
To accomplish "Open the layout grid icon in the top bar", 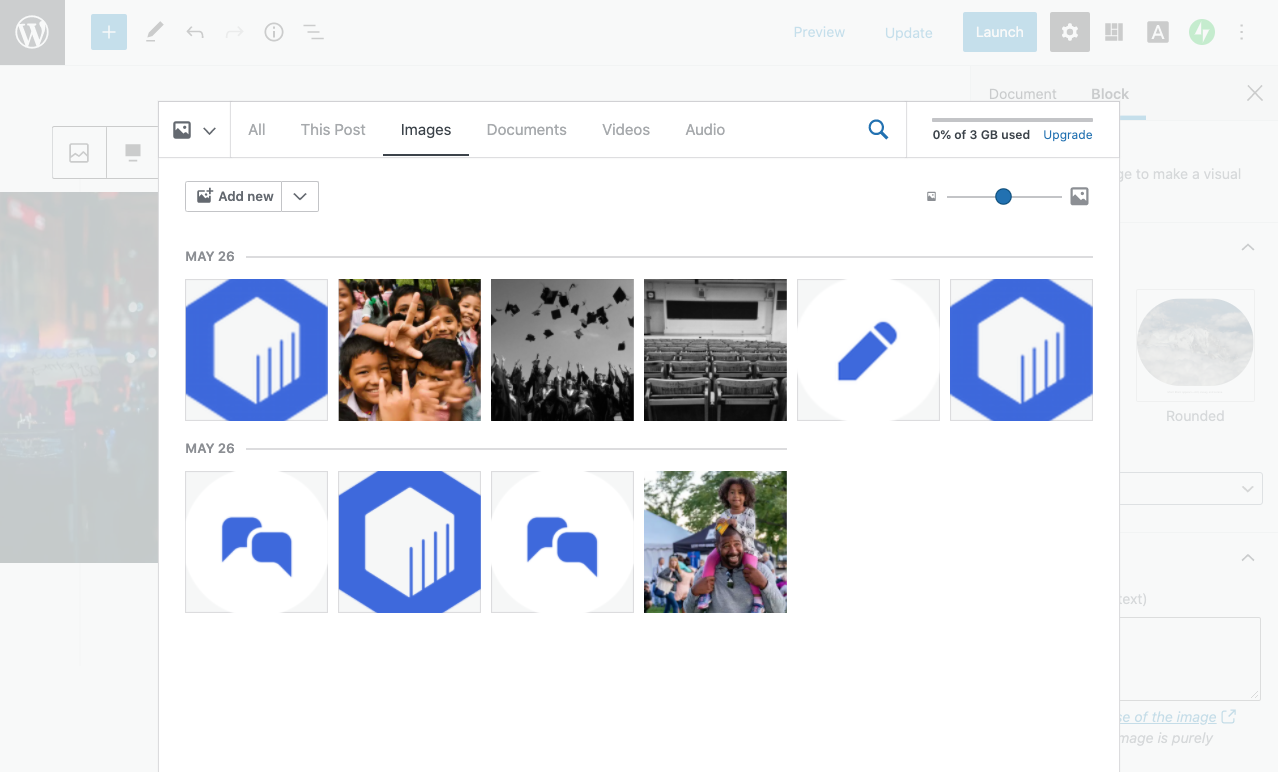I will (1114, 32).
